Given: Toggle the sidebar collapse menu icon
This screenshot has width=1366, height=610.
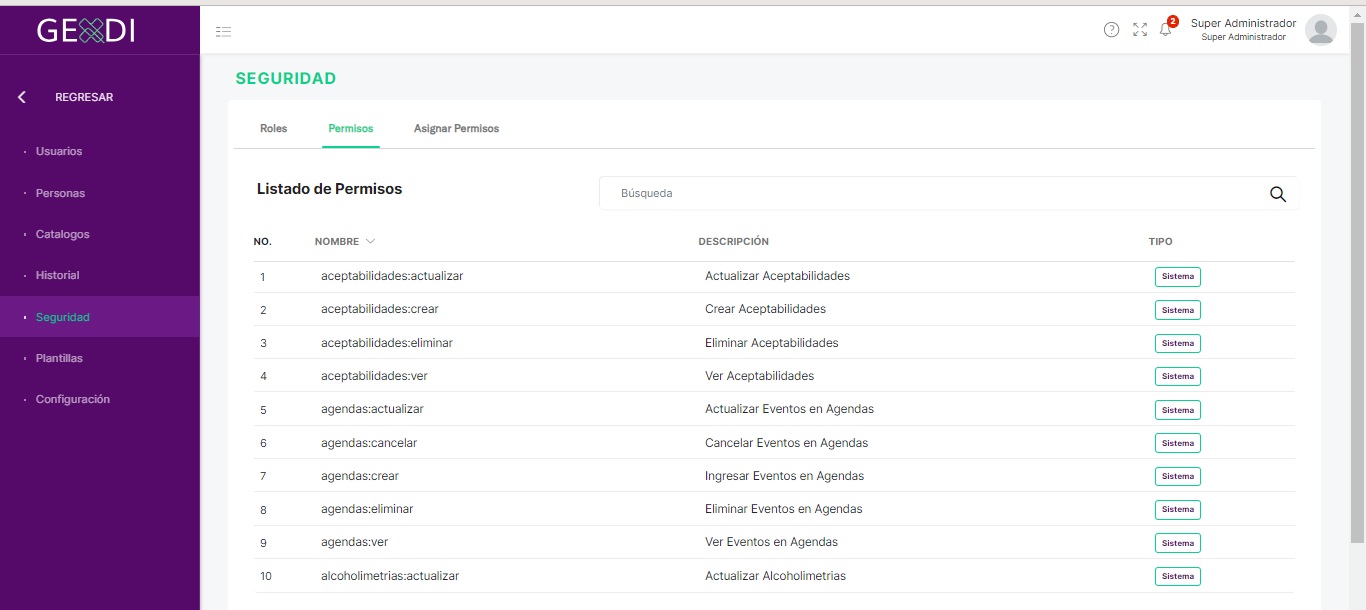Looking at the screenshot, I should coord(224,32).
